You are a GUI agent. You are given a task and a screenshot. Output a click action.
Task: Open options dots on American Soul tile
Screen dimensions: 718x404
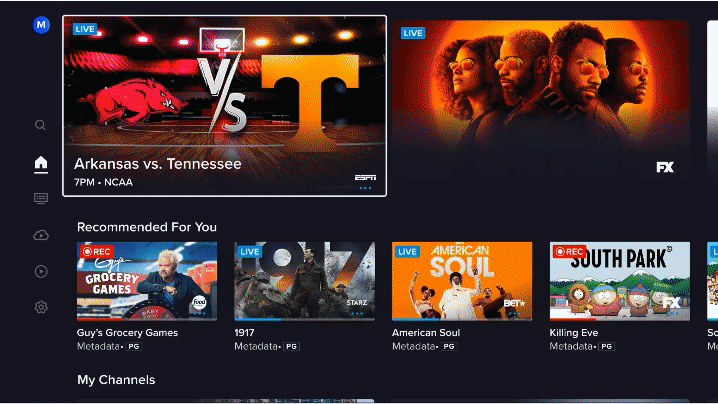(514, 314)
